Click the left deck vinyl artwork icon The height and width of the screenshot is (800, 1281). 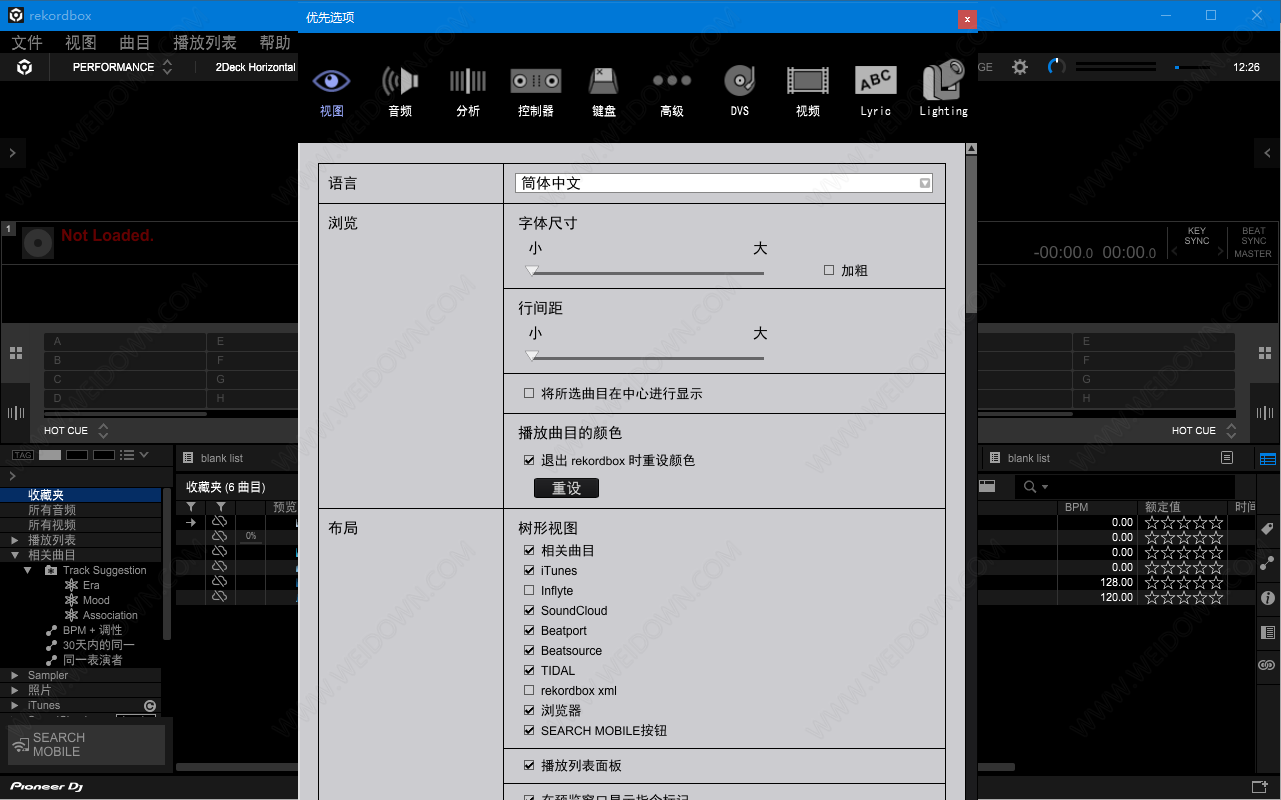pyautogui.click(x=38, y=242)
